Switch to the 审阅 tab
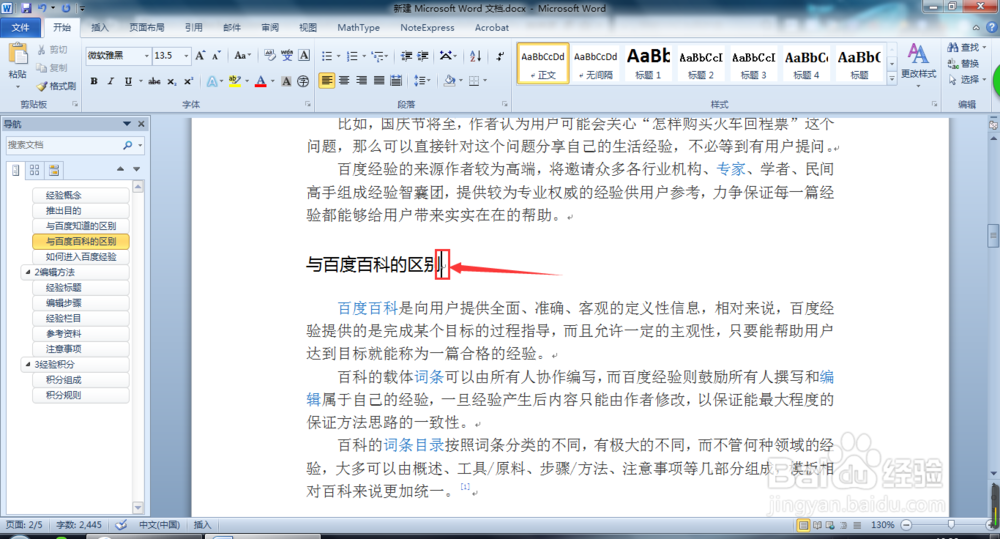1000x539 pixels. coord(270,27)
